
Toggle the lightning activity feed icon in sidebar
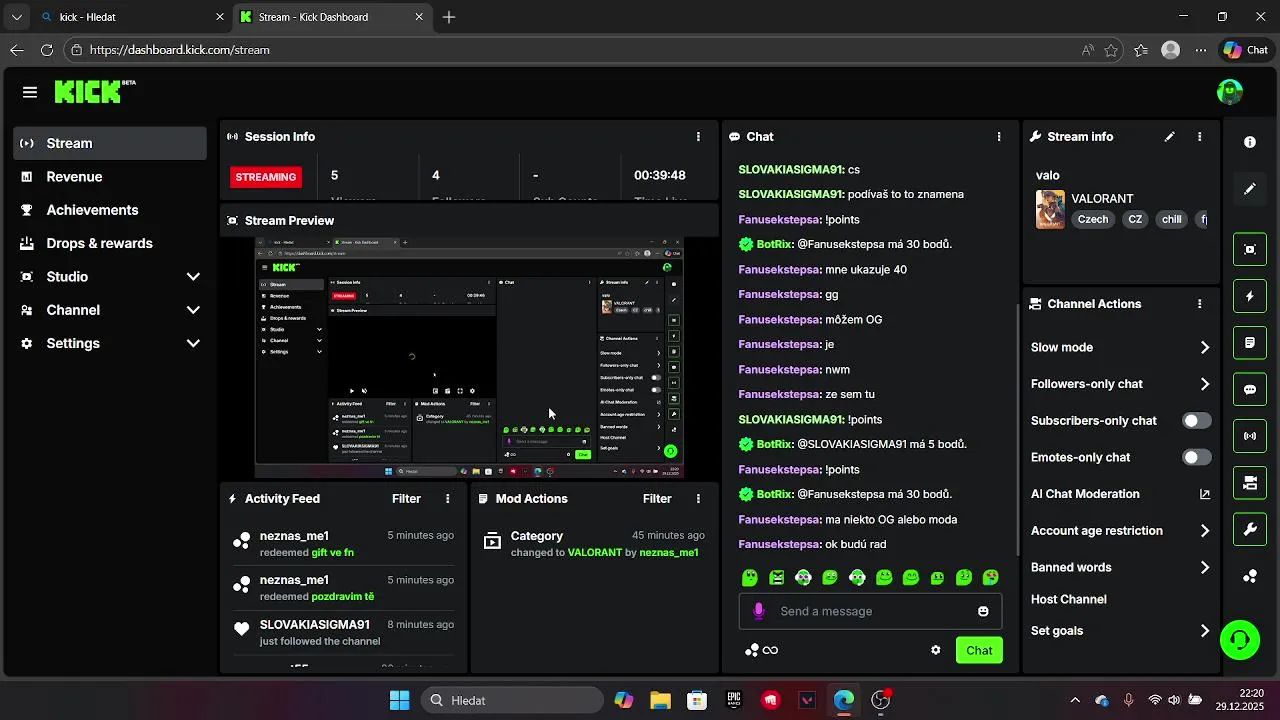1250,296
